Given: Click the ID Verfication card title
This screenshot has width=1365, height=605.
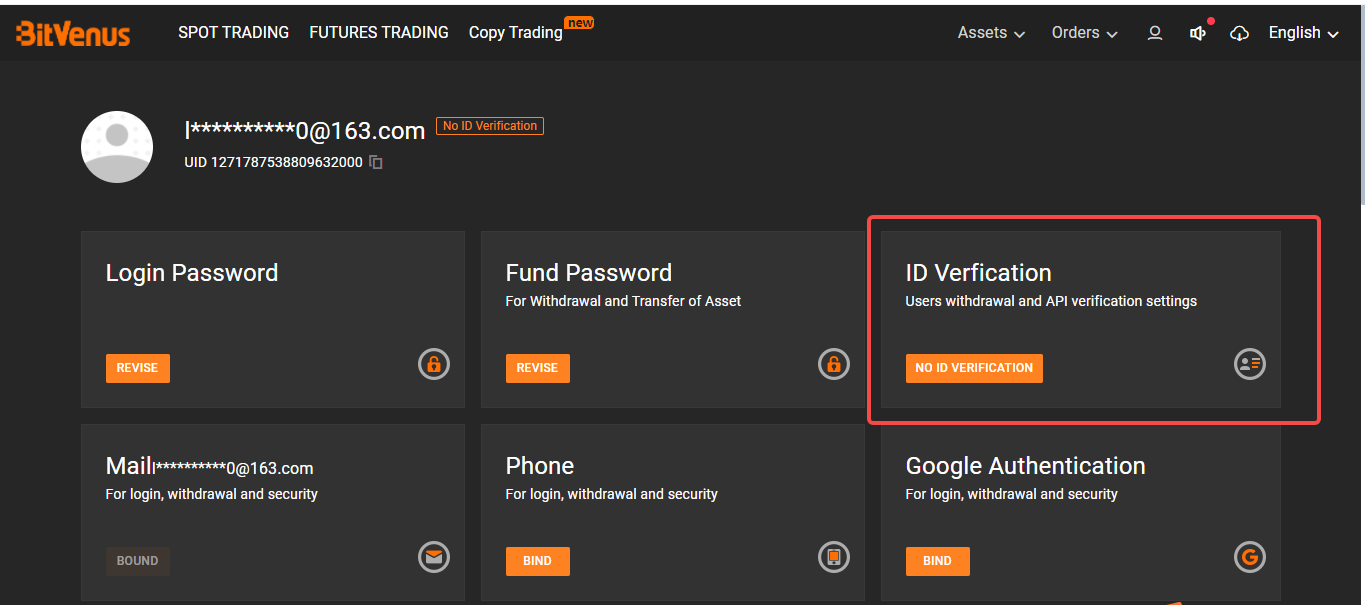Looking at the screenshot, I should [979, 273].
